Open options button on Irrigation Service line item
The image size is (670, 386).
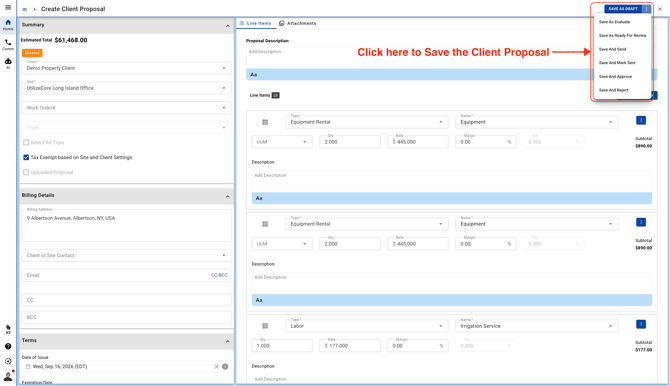(641, 324)
